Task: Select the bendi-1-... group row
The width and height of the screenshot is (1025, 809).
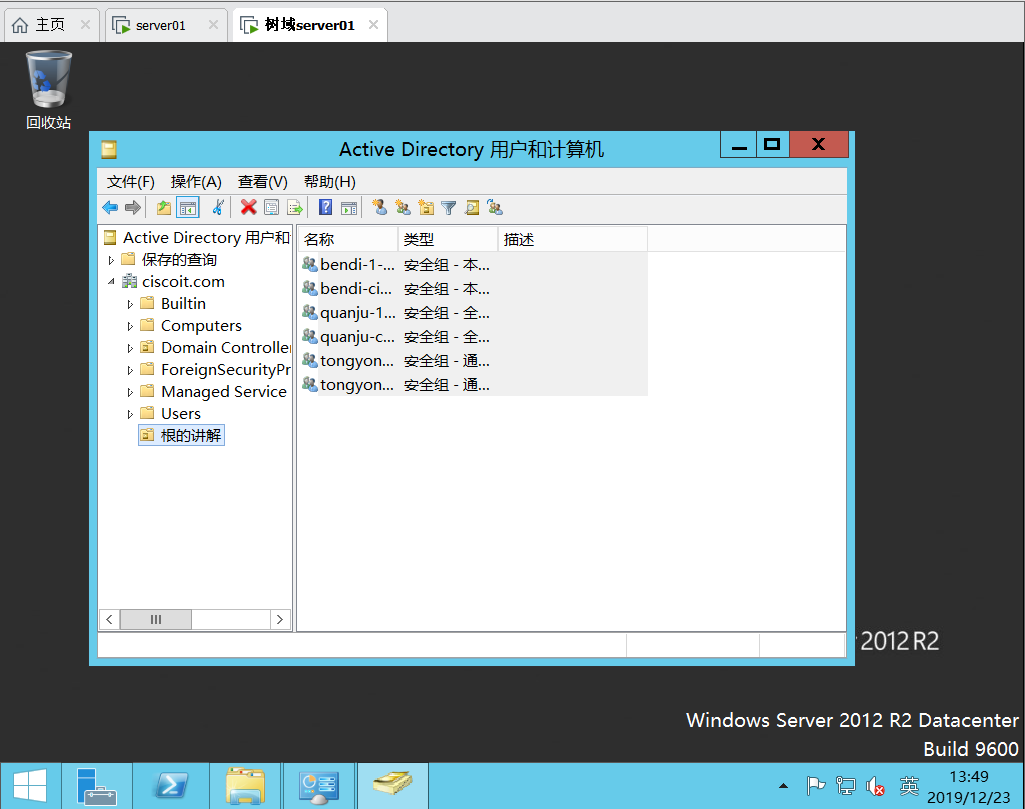Action: [473, 265]
